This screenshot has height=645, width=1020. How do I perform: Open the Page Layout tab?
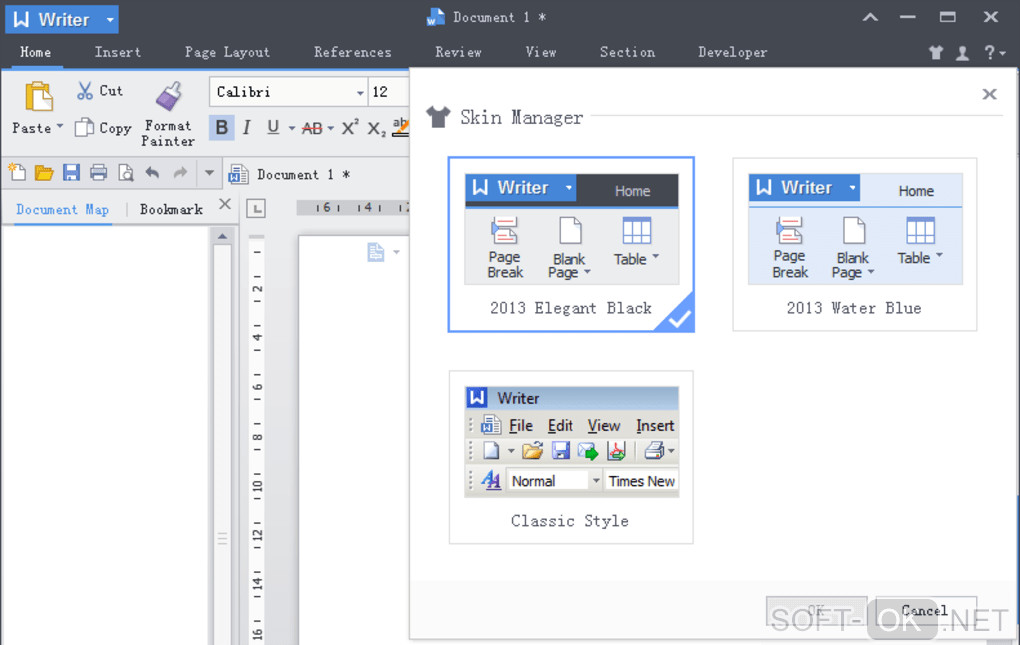pos(227,52)
